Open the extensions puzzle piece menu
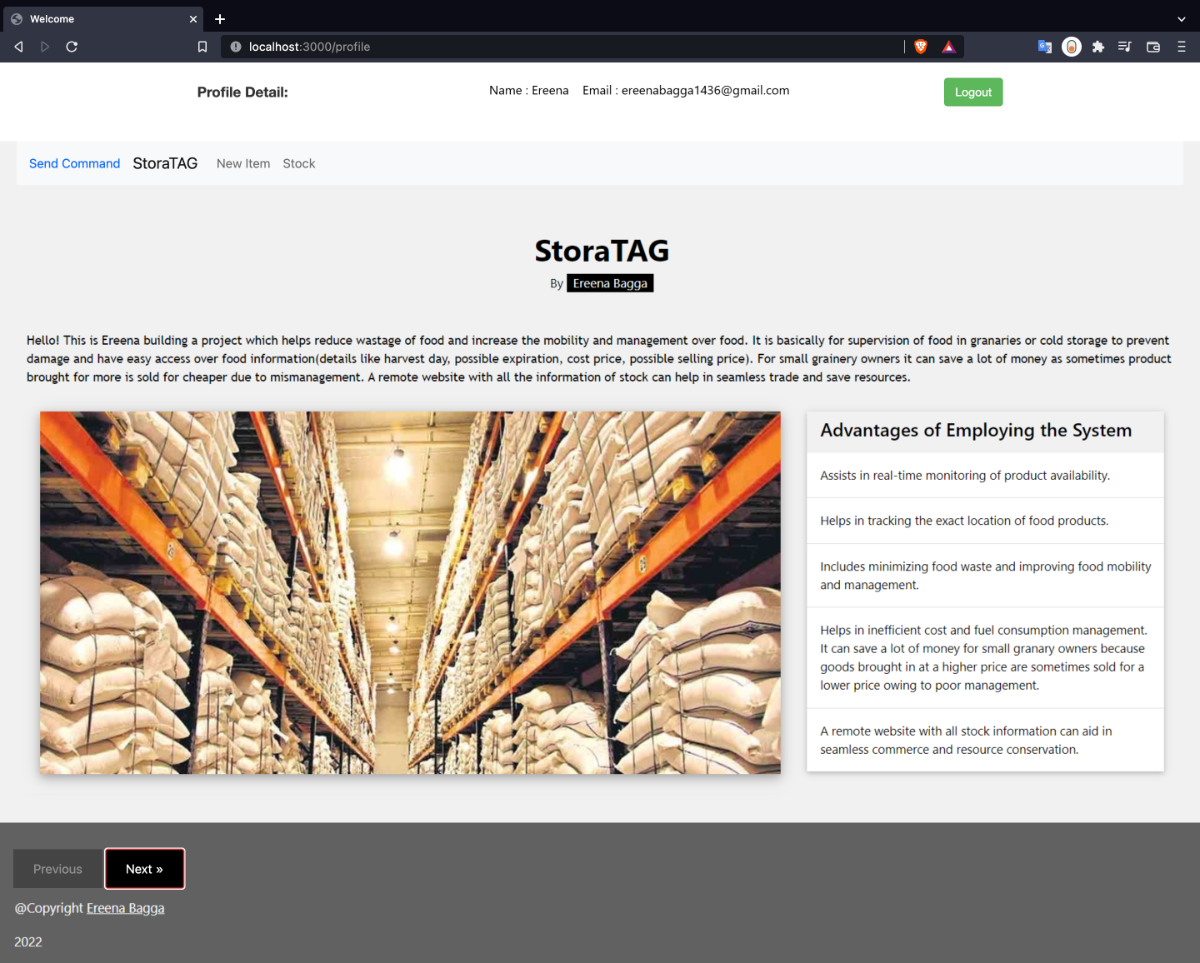 1098,47
